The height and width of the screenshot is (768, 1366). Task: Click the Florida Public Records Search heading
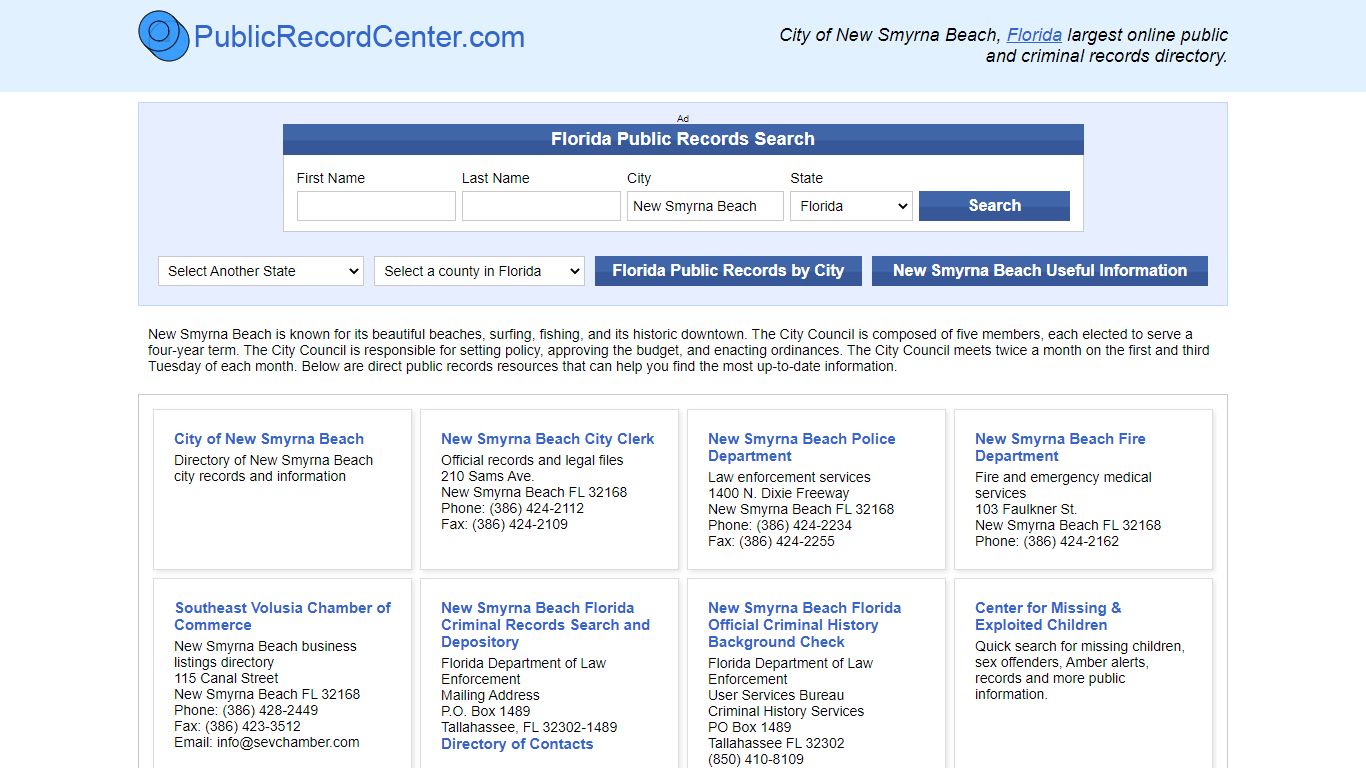[x=683, y=139]
